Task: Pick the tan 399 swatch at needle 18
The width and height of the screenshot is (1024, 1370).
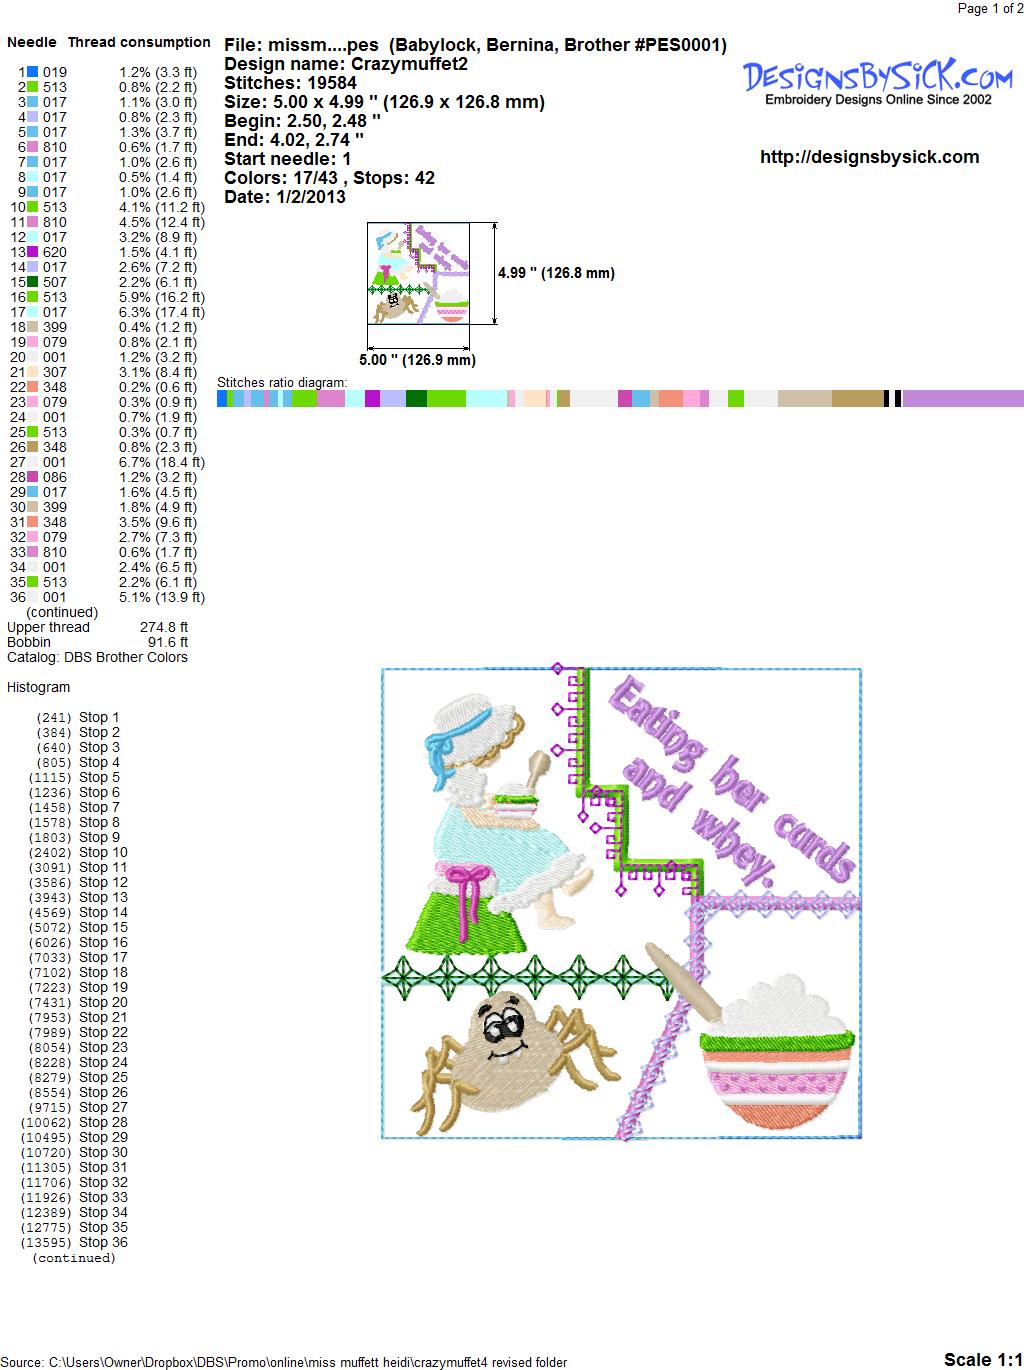Action: tap(33, 327)
